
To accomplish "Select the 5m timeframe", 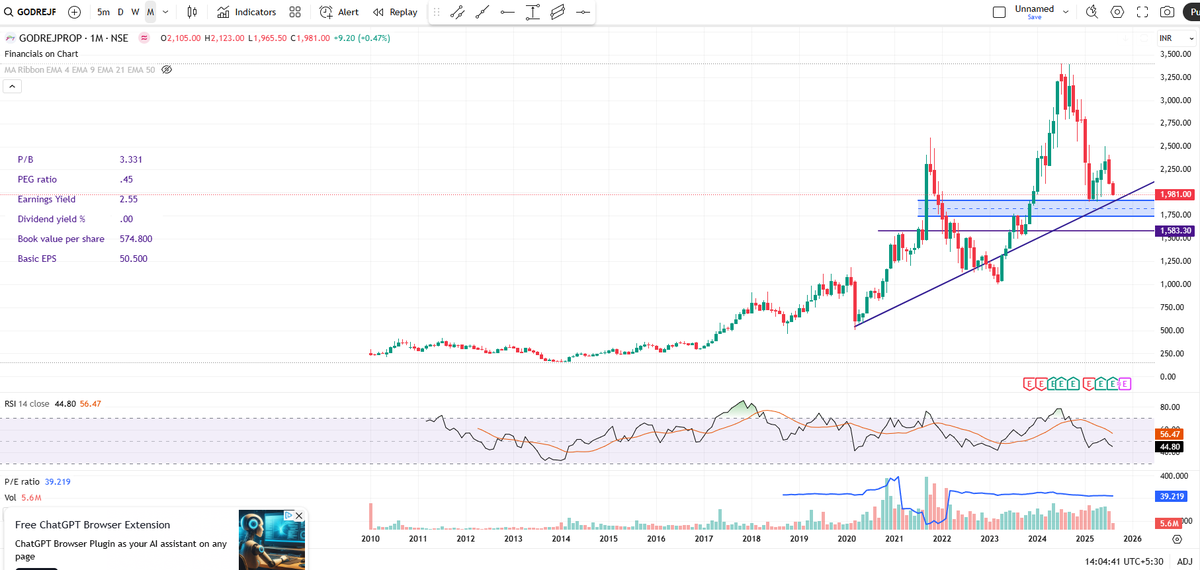I will tap(103, 12).
